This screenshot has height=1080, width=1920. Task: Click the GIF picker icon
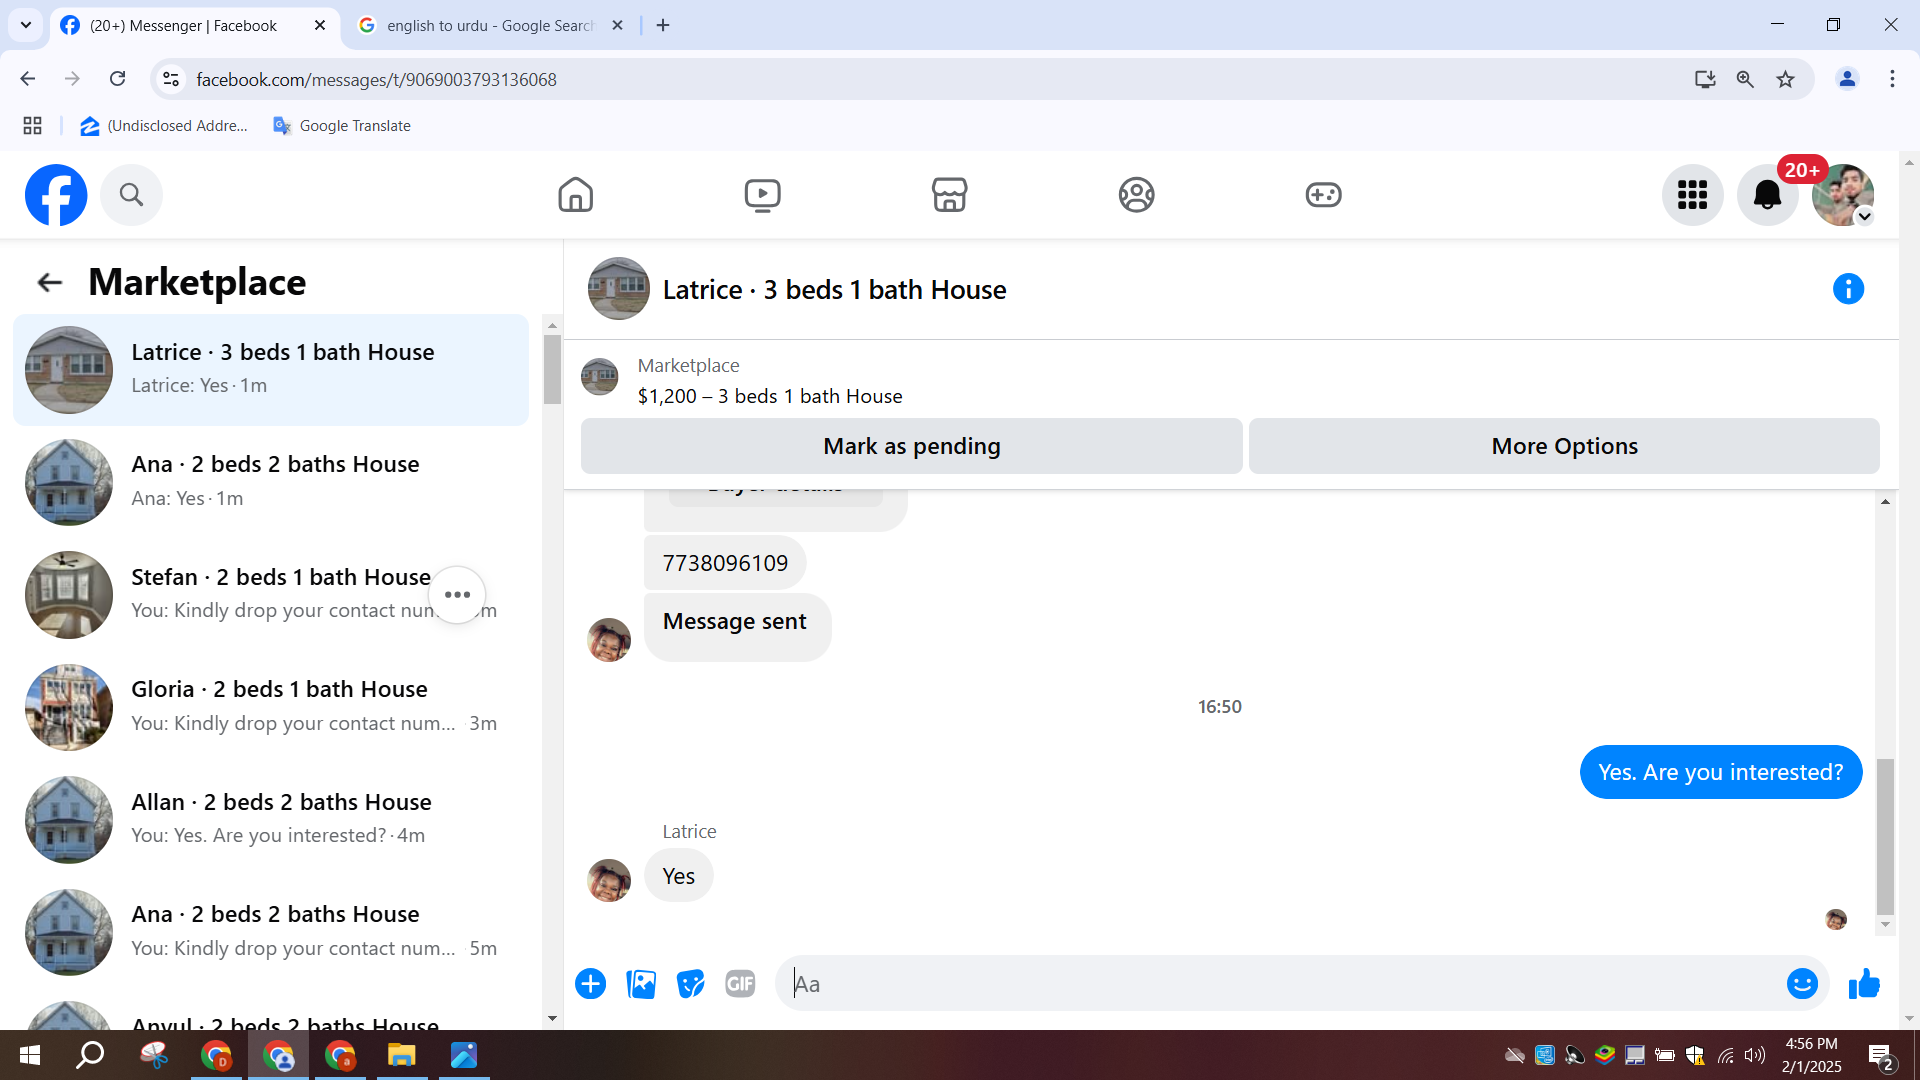[740, 984]
